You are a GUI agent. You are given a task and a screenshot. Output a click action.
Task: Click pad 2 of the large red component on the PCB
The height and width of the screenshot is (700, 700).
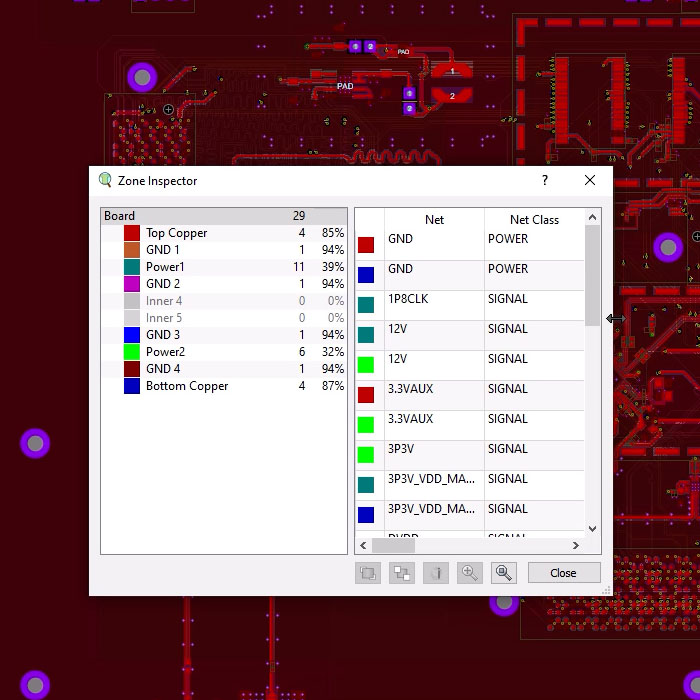coord(452,96)
